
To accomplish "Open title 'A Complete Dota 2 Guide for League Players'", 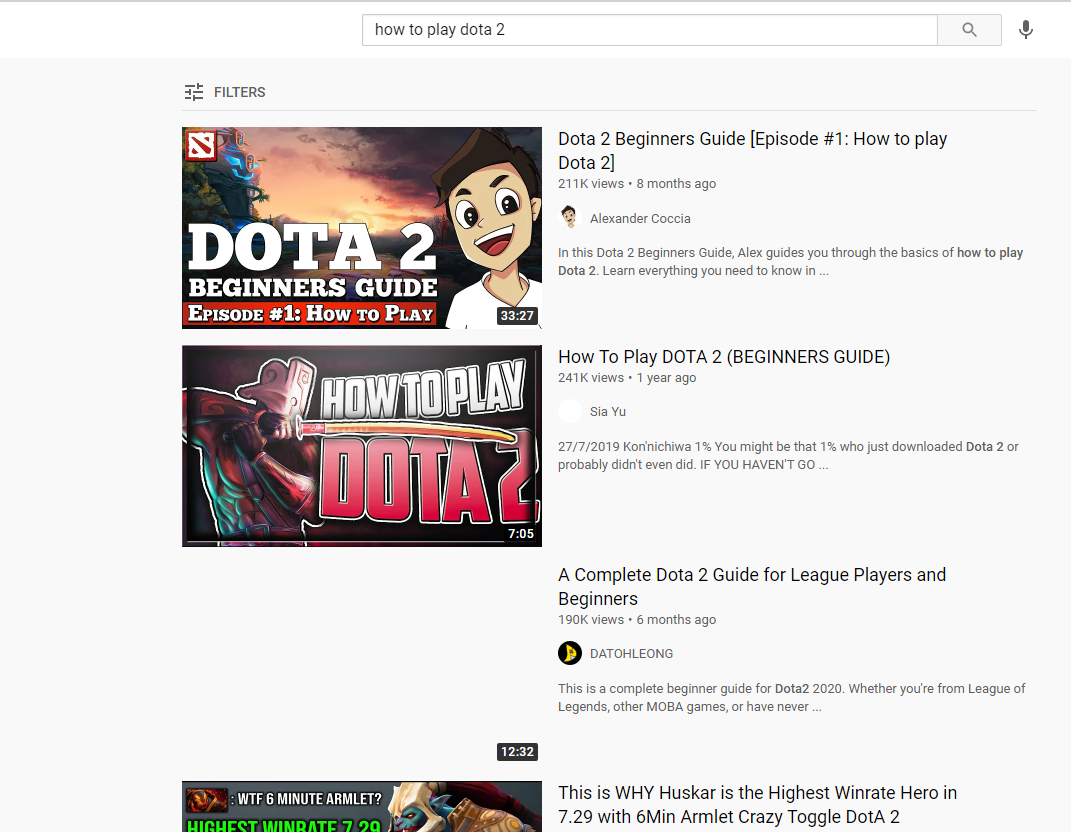I will tap(752, 586).
